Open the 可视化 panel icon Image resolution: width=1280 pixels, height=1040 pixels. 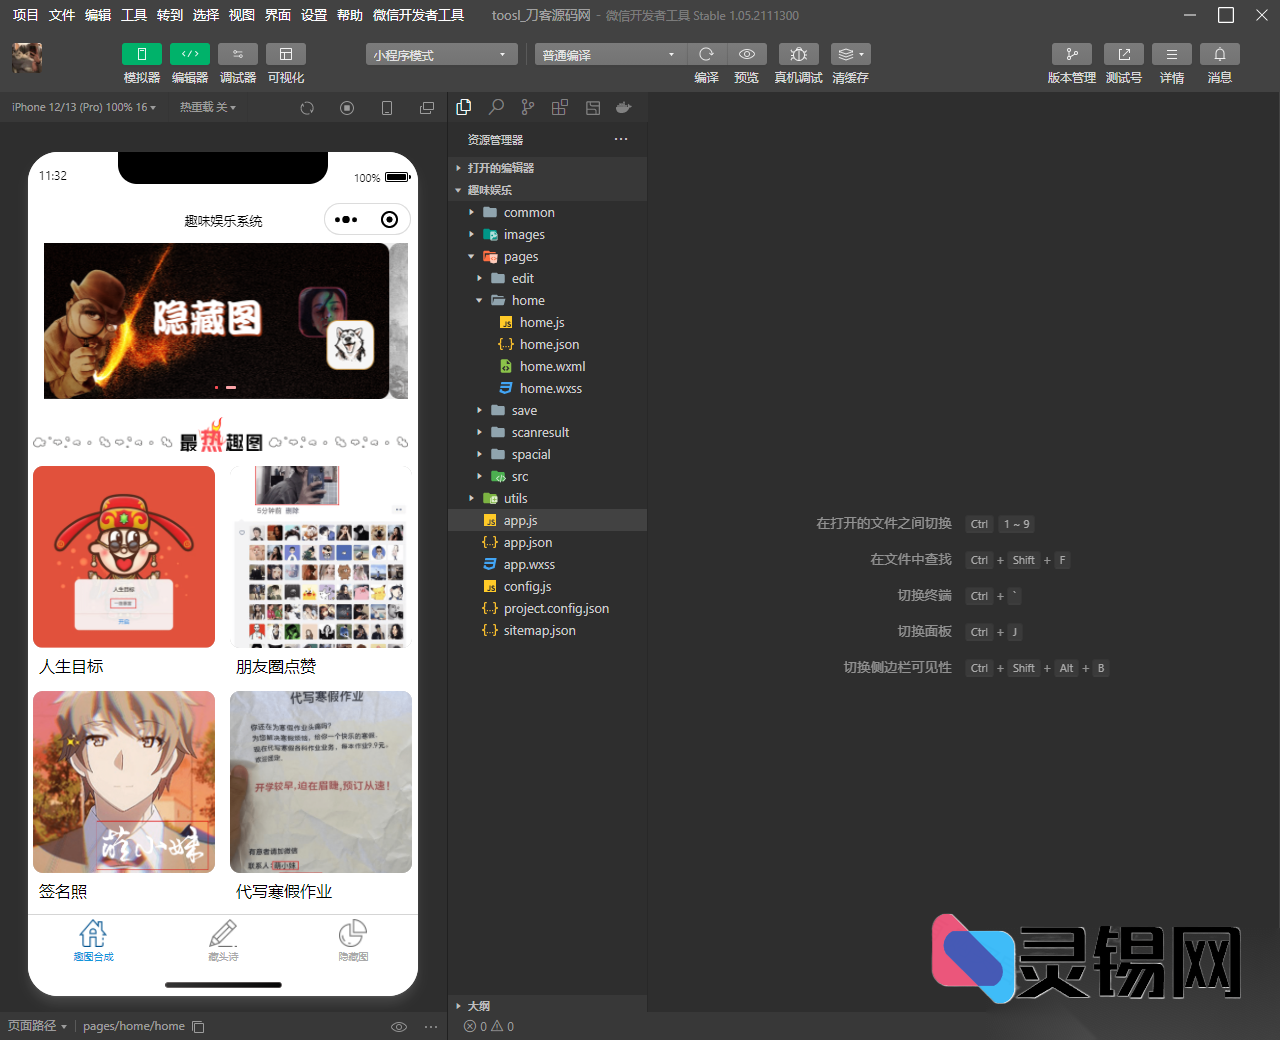(286, 54)
